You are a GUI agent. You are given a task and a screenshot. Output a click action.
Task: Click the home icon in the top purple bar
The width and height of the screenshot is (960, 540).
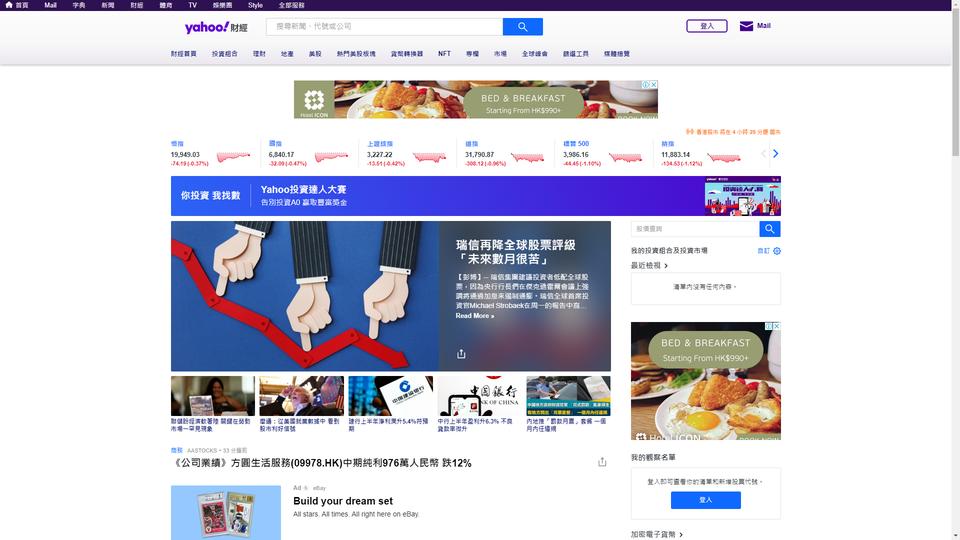(9, 5)
